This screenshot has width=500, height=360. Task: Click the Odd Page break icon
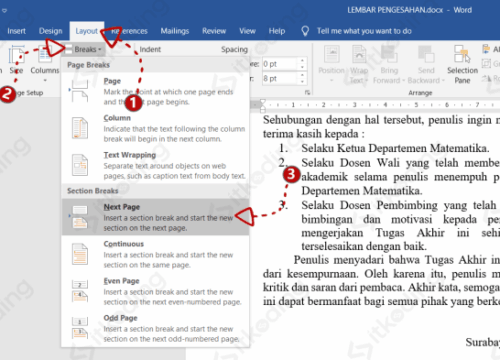[x=80, y=328]
